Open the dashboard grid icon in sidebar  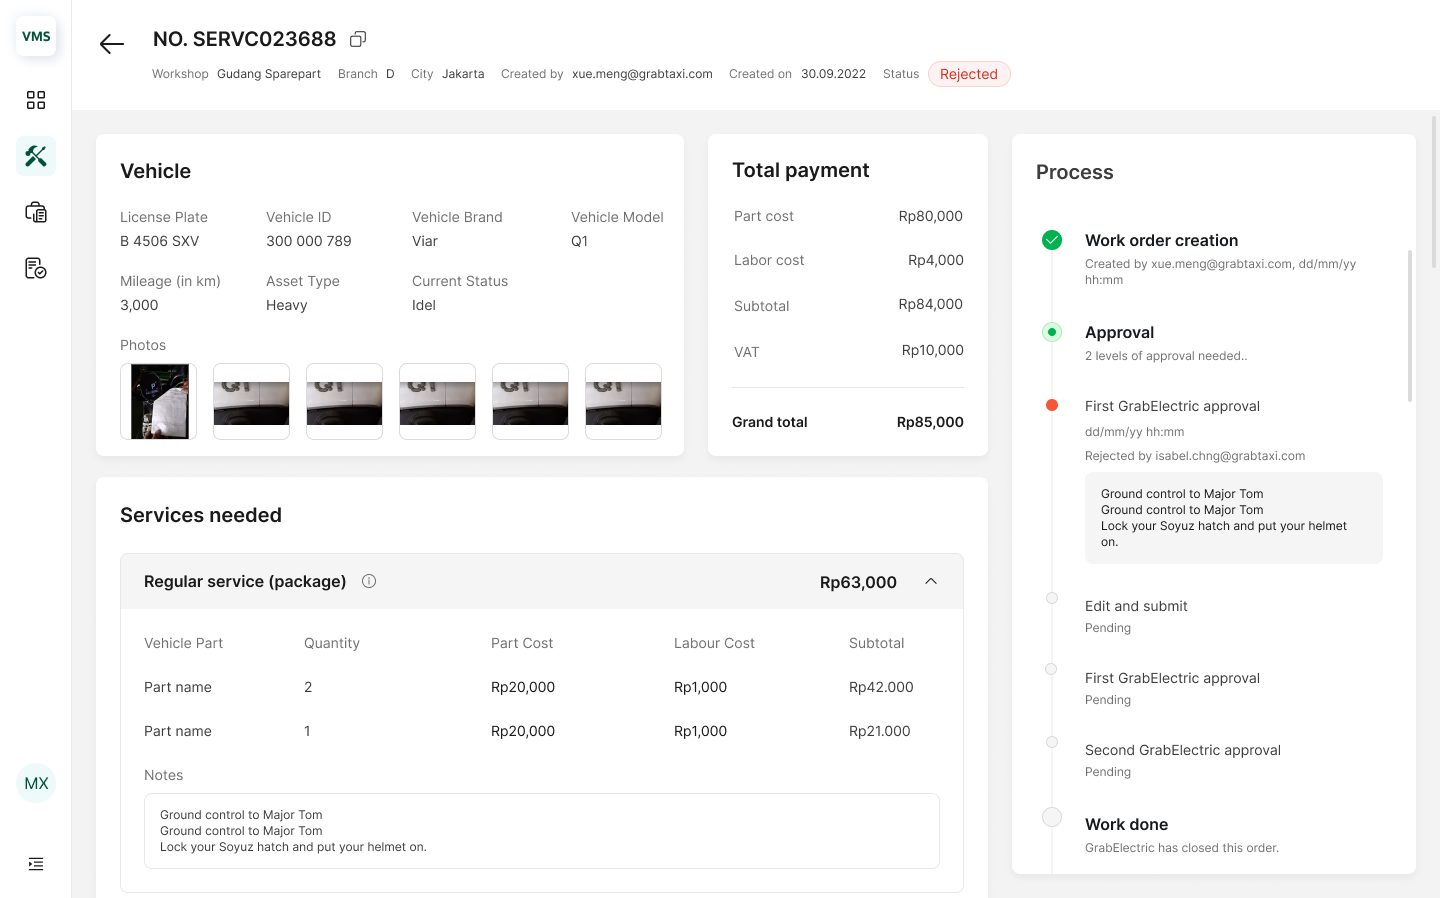(x=36, y=100)
